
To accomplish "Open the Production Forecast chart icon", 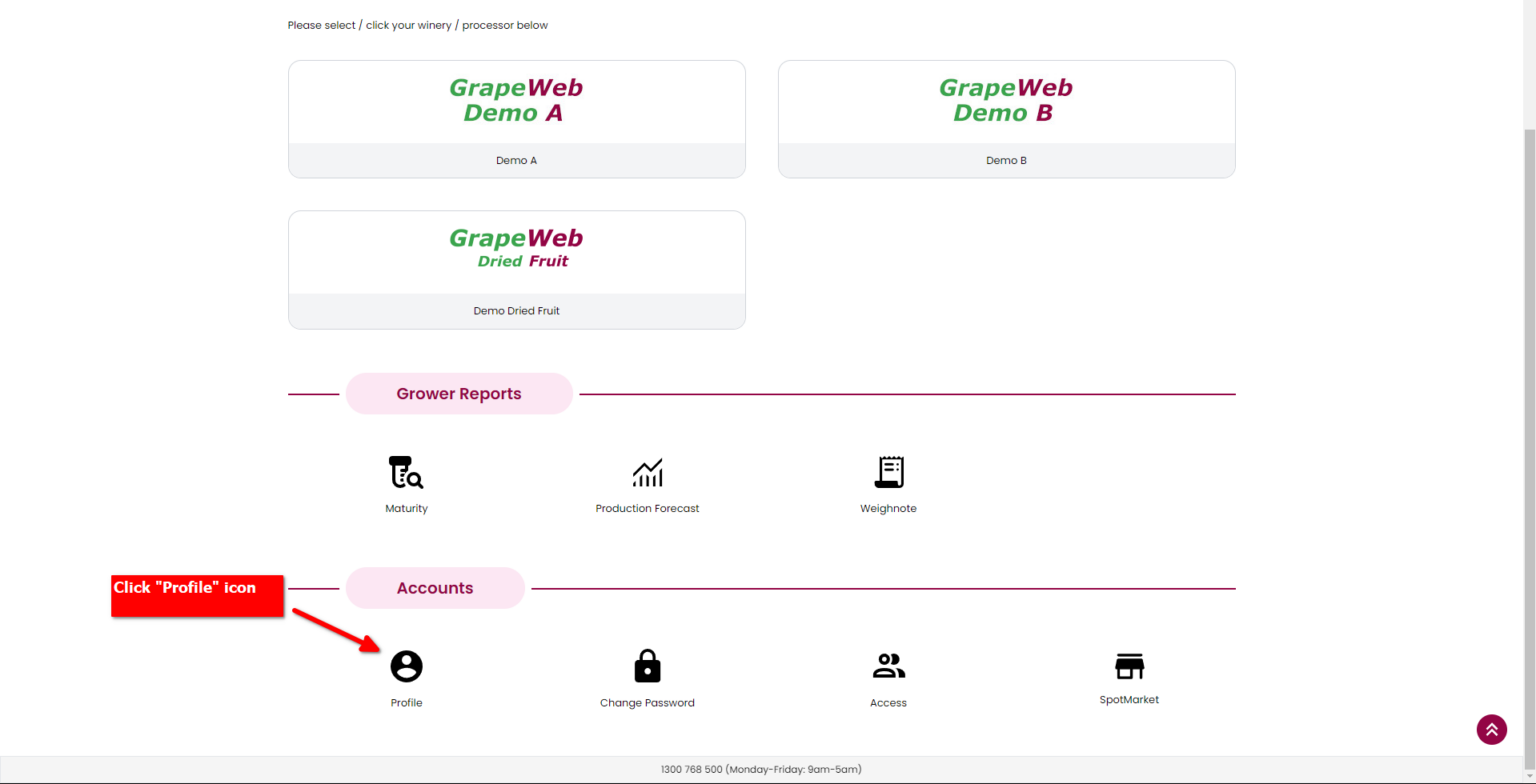I will click(x=647, y=472).
